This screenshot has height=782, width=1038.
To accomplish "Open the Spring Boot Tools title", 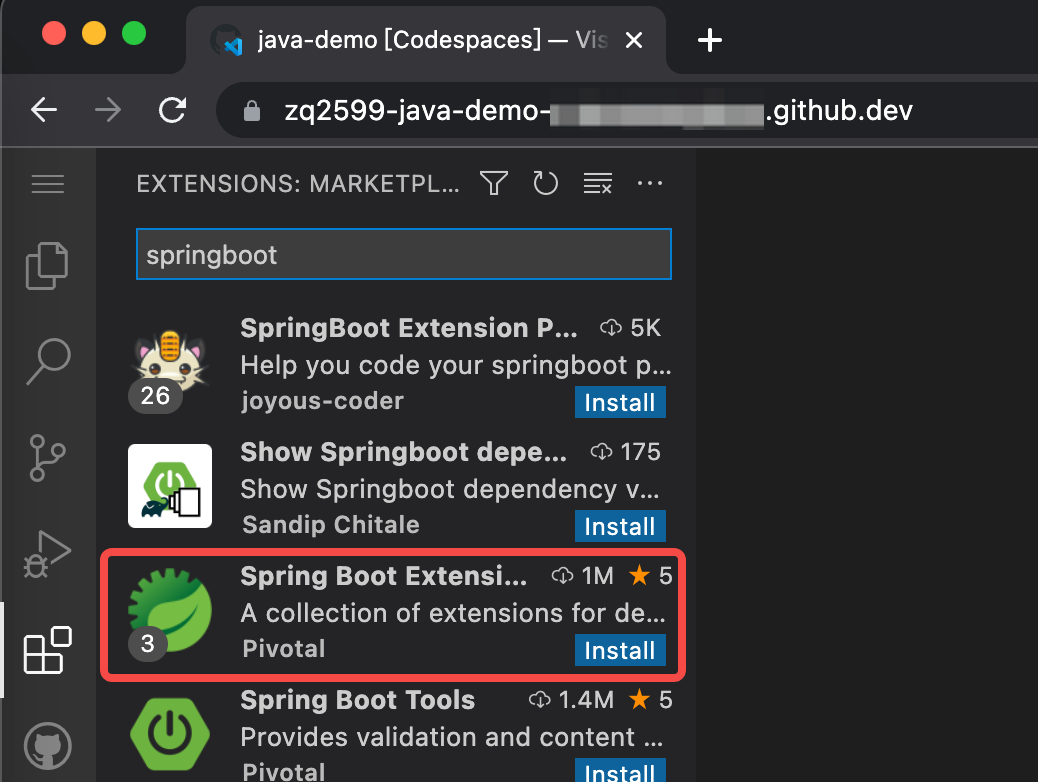I will coord(357,700).
